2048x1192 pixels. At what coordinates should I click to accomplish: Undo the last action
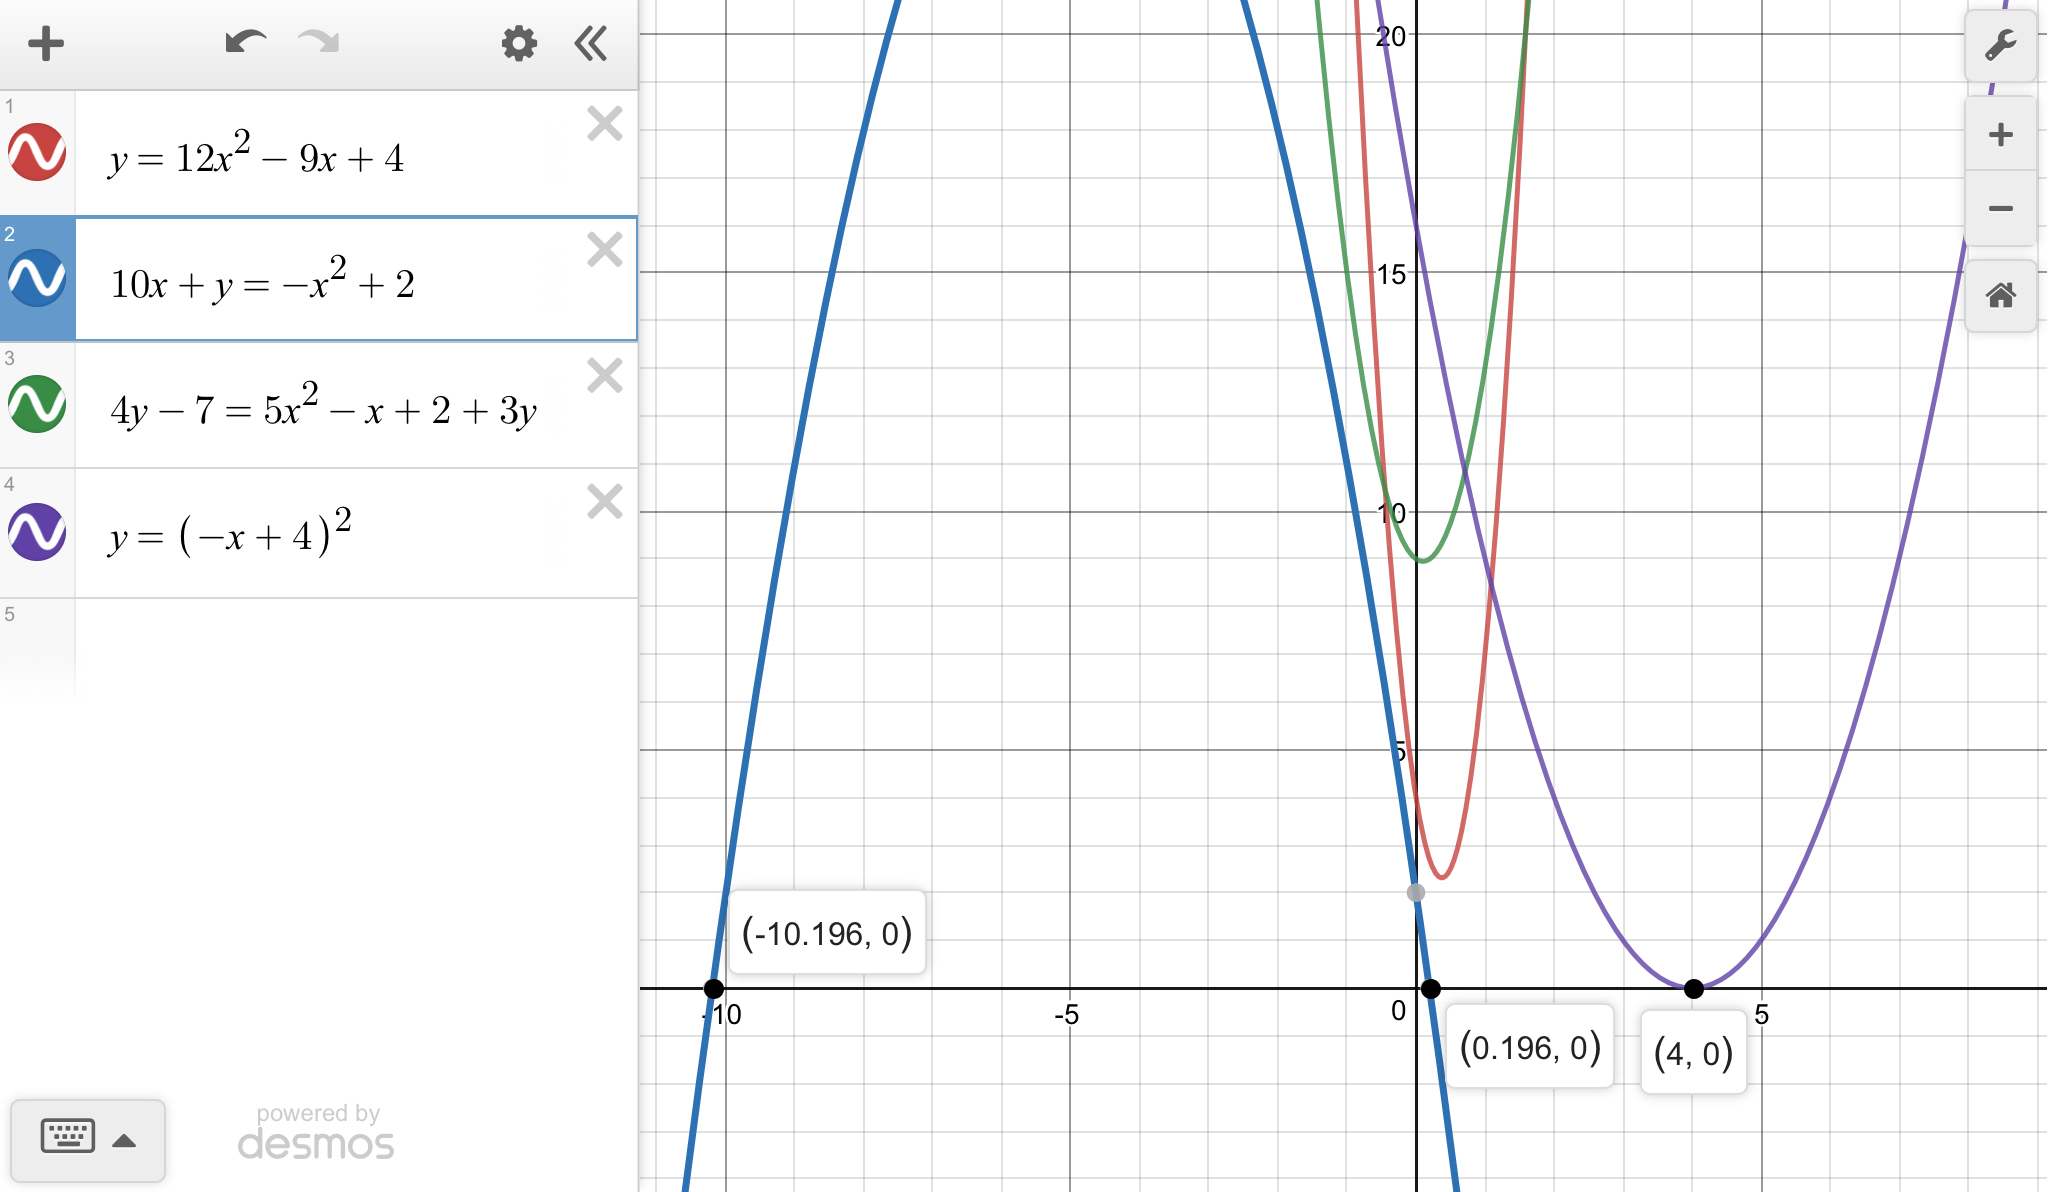click(x=244, y=43)
